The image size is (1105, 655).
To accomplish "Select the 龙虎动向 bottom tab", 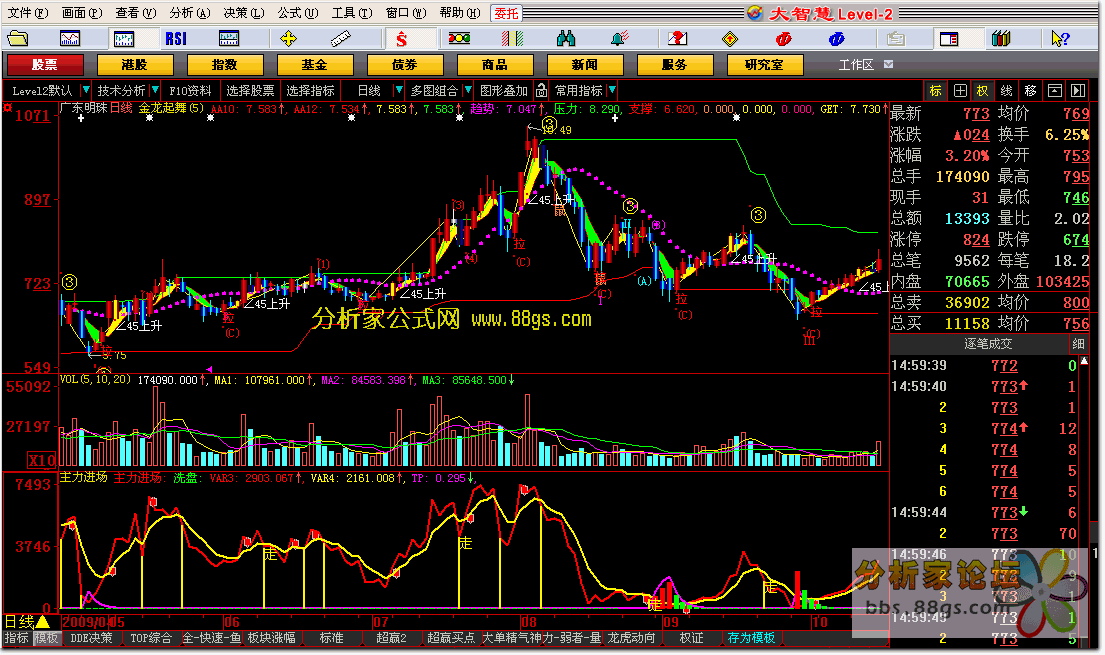I will click(631, 638).
